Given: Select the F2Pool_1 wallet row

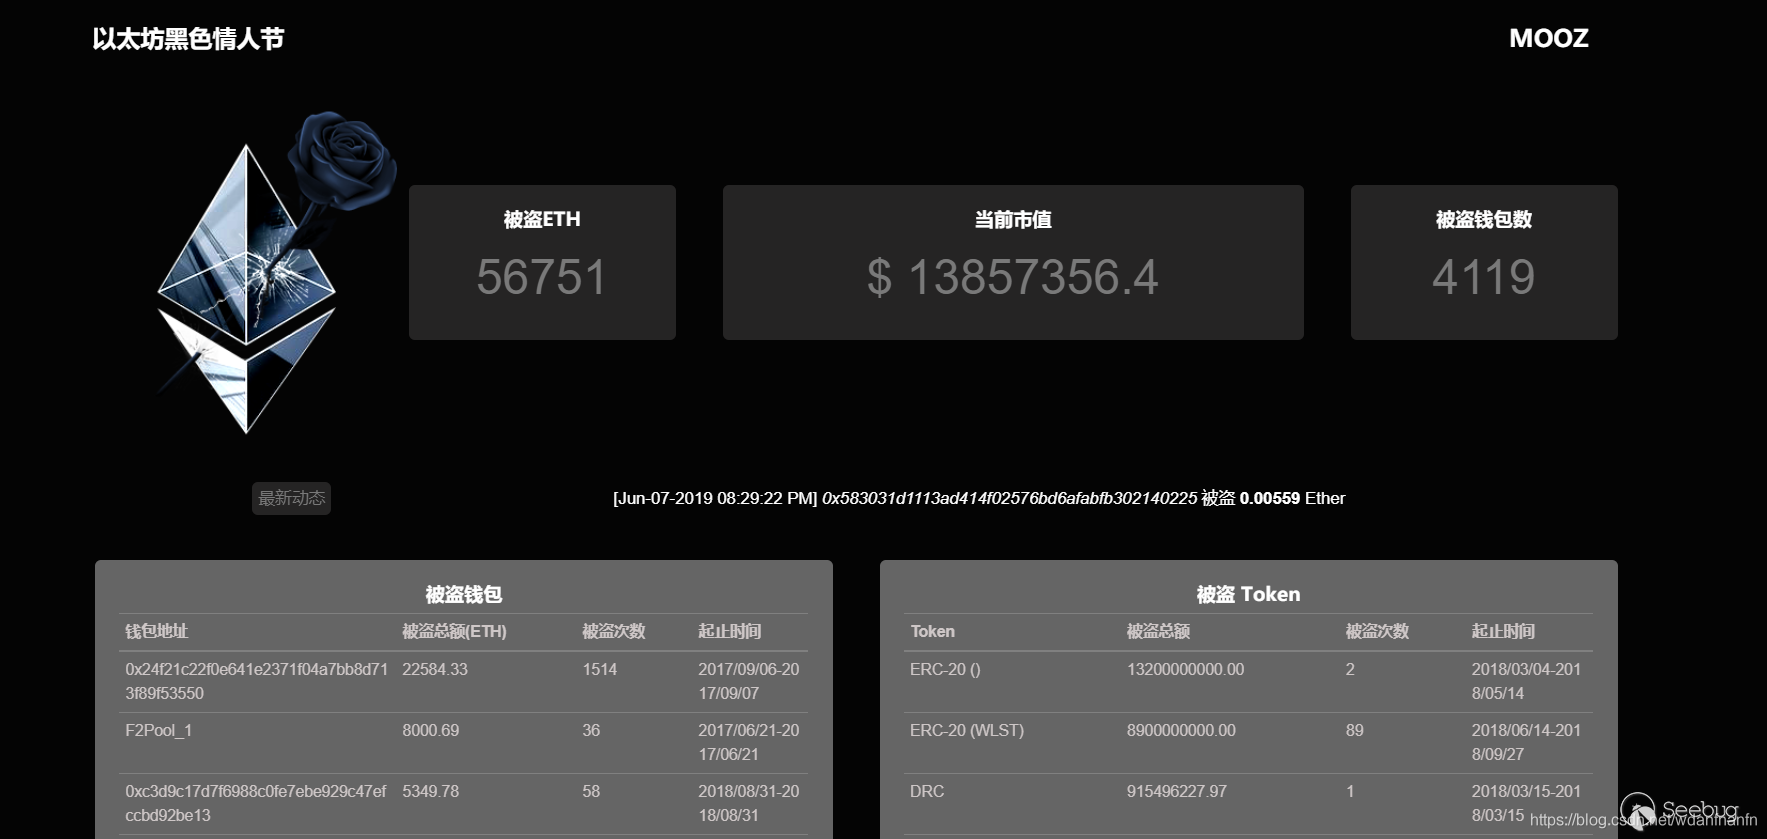Looking at the screenshot, I should (x=463, y=742).
